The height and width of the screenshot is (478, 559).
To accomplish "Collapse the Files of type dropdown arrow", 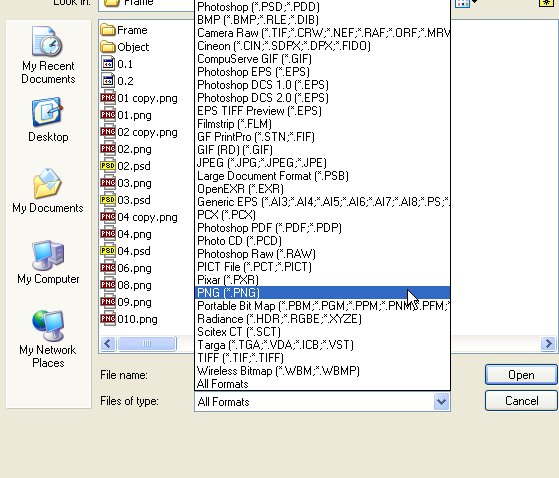I will click(441, 402).
